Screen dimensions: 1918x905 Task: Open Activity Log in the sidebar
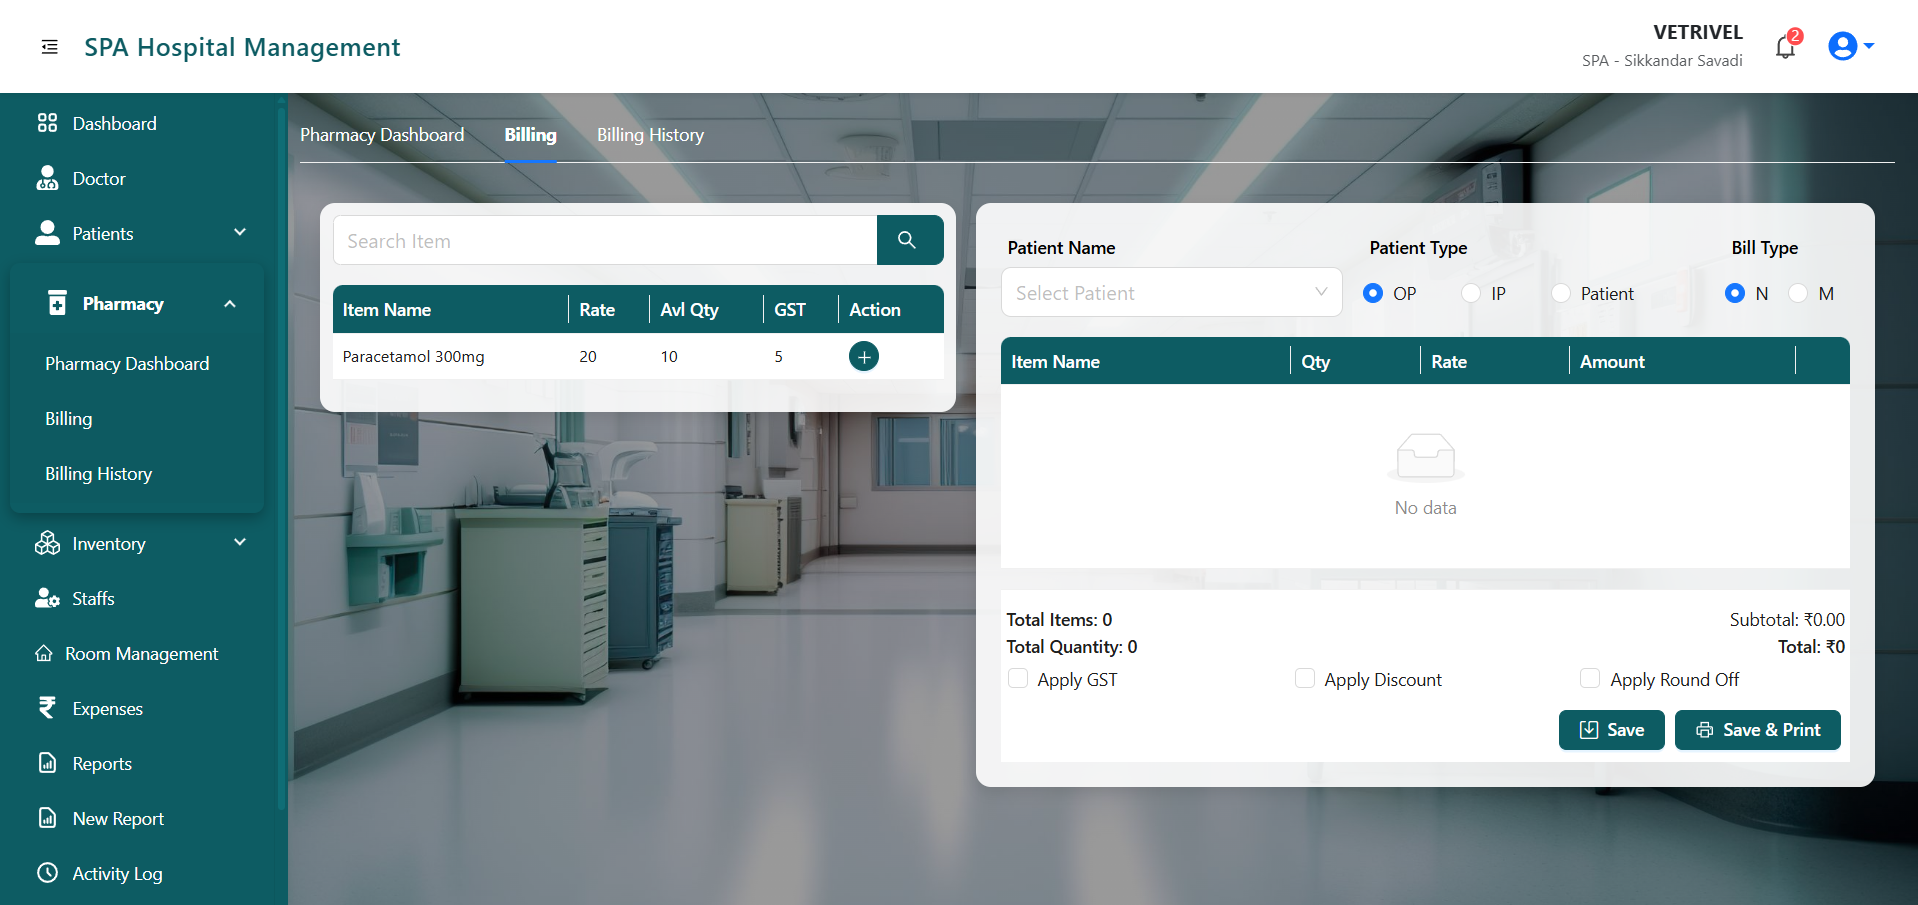point(117,874)
